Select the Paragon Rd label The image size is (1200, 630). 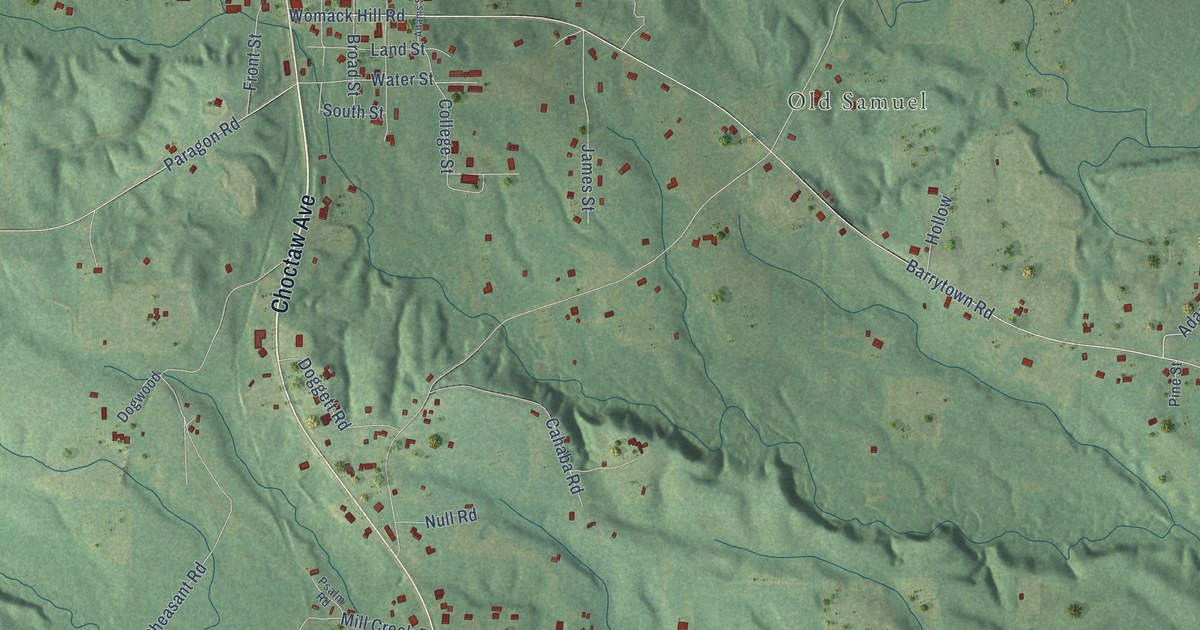pos(204,146)
